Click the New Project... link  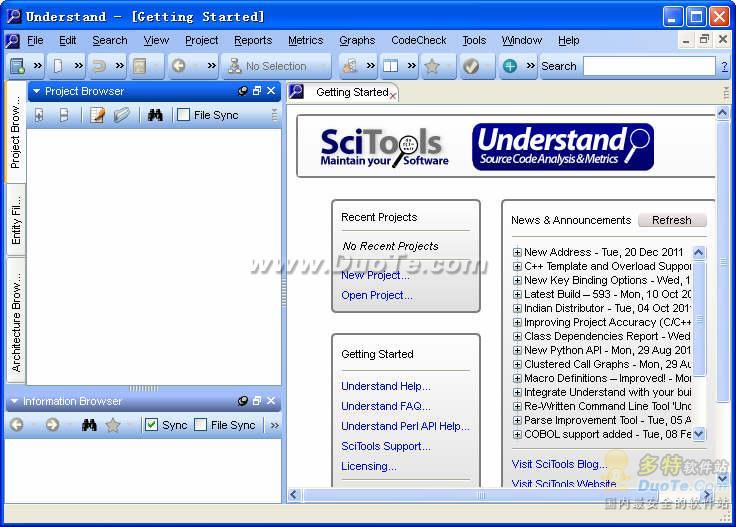375,275
